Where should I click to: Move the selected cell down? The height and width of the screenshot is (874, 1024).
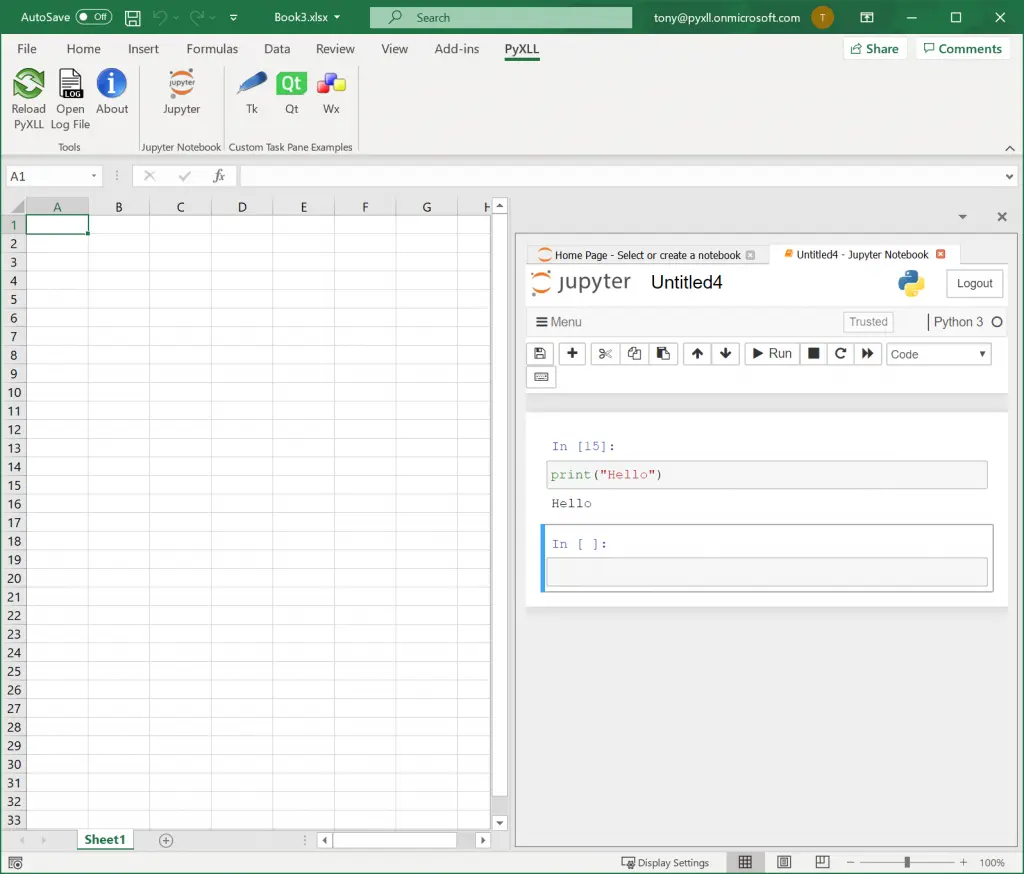[726, 353]
